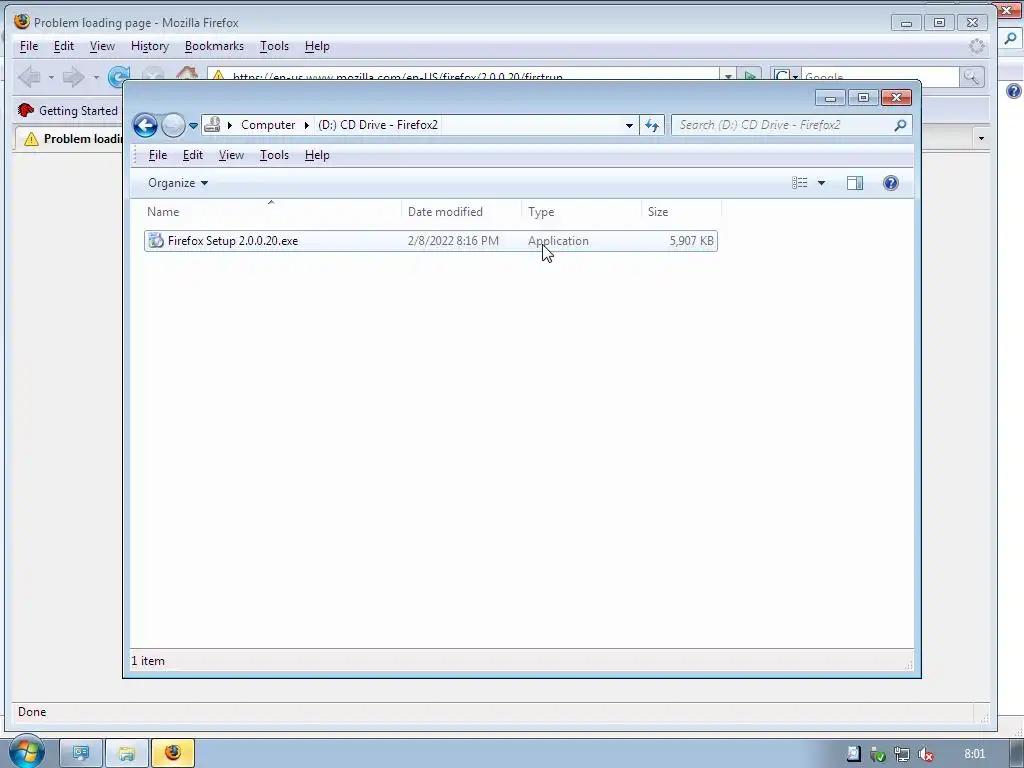Screen dimensions: 1024x768
Task: Open the Explorer Tools menu
Action: tap(274, 155)
